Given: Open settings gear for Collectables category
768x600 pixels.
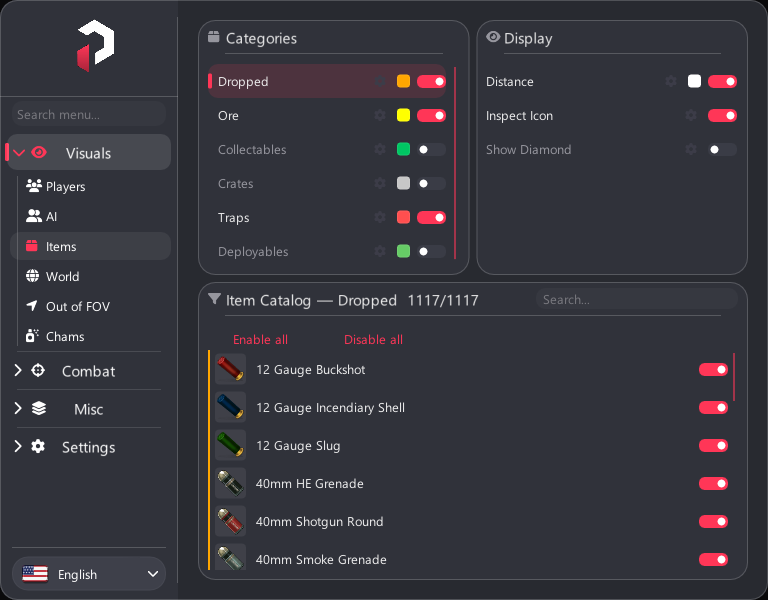Looking at the screenshot, I should [x=380, y=149].
